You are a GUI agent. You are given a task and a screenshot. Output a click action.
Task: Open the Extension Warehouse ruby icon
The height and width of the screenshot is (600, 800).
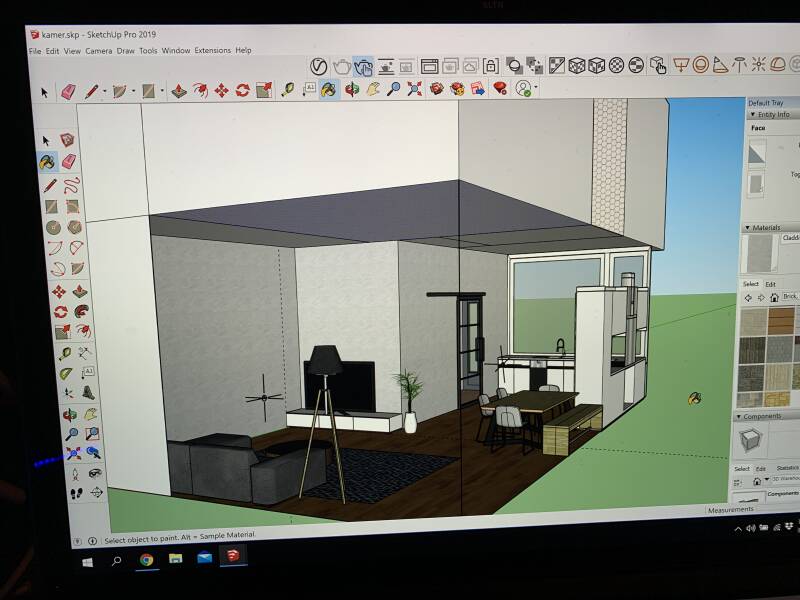[499, 88]
